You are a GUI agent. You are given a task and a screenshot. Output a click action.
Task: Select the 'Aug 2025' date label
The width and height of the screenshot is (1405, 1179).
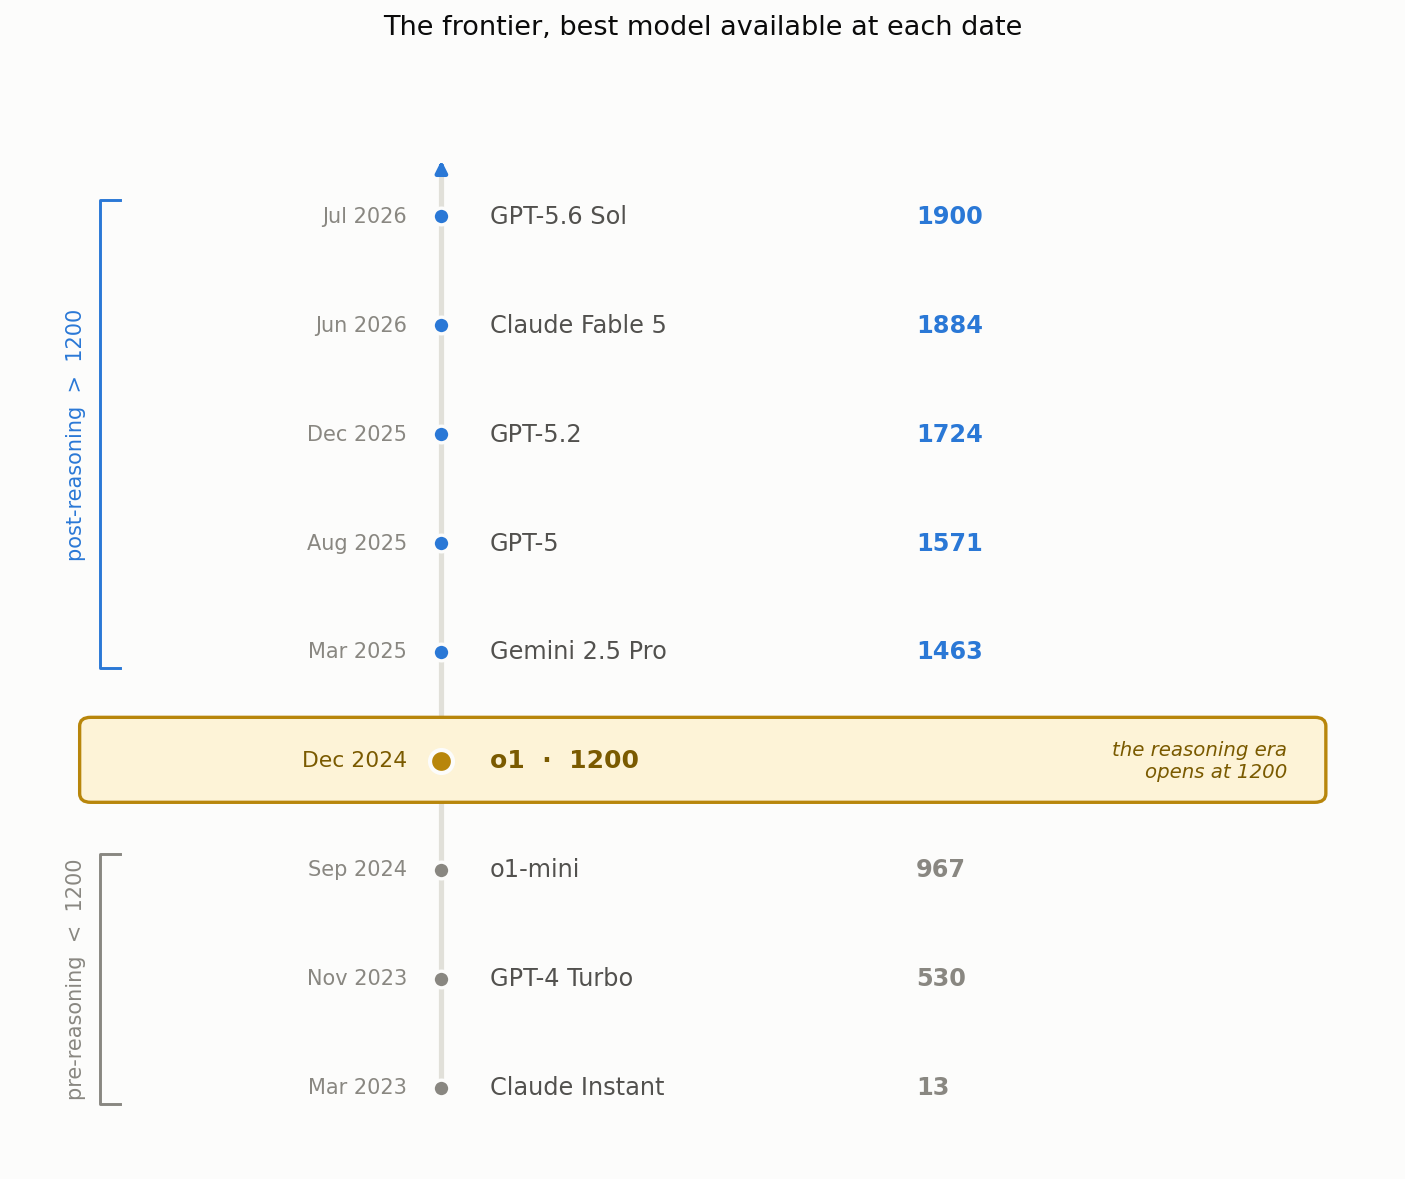click(x=357, y=544)
